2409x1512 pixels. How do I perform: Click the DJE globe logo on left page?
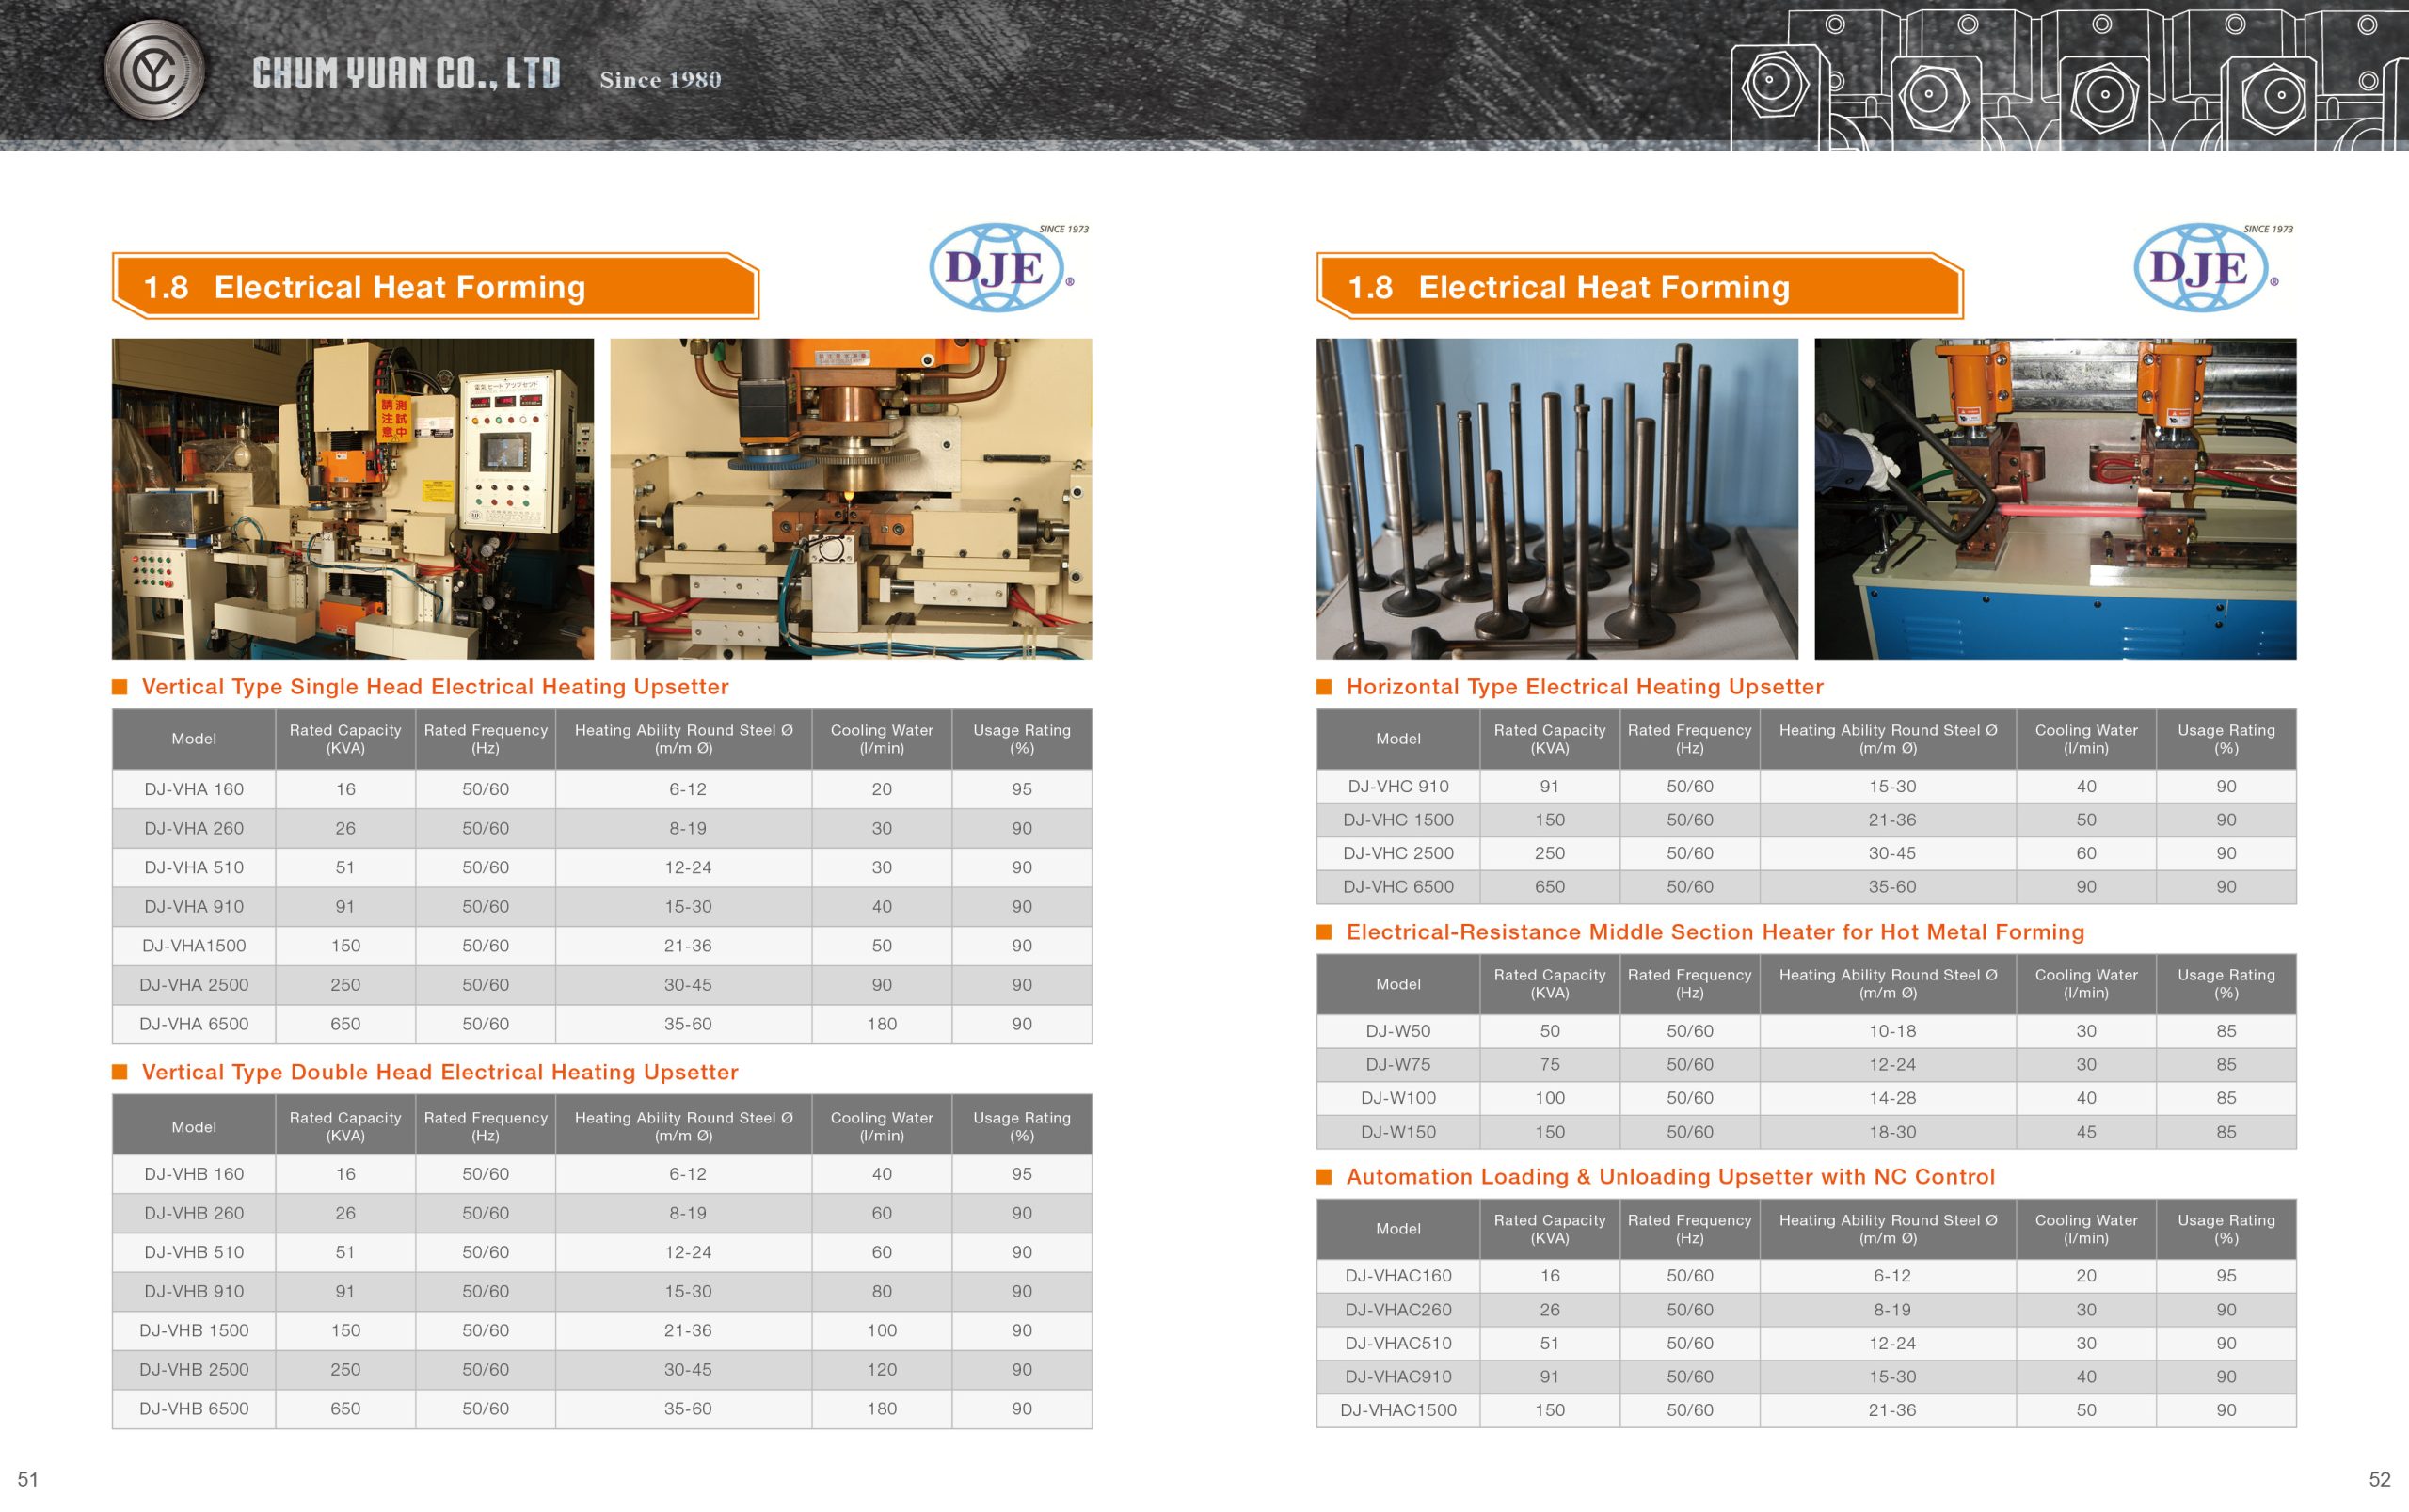point(998,268)
